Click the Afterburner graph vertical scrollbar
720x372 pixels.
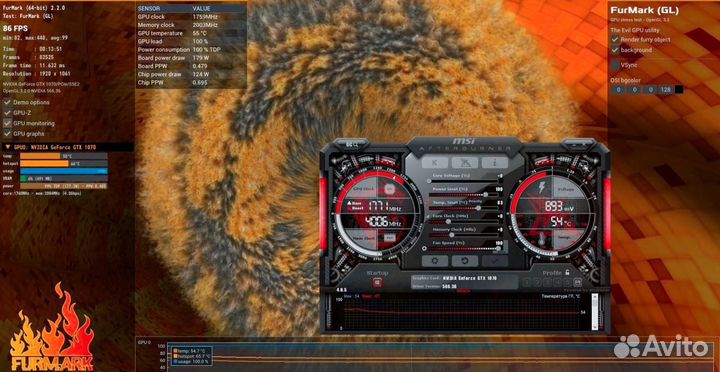coord(595,311)
